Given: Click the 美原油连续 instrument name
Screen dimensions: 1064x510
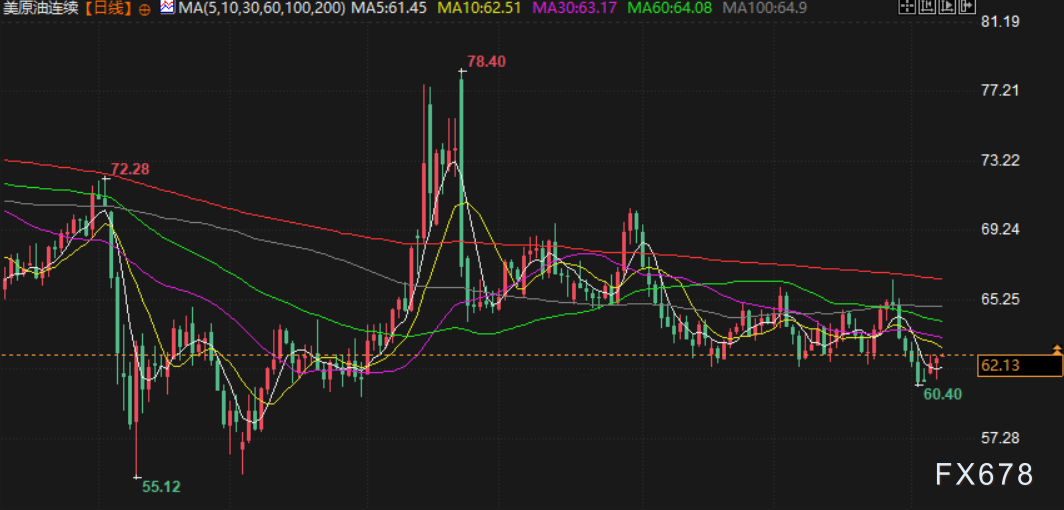Looking at the screenshot, I should (41, 9).
